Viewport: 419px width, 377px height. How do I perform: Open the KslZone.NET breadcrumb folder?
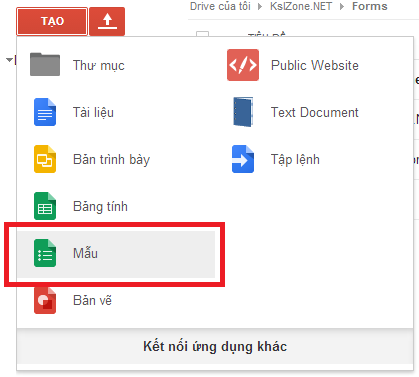(x=301, y=6)
